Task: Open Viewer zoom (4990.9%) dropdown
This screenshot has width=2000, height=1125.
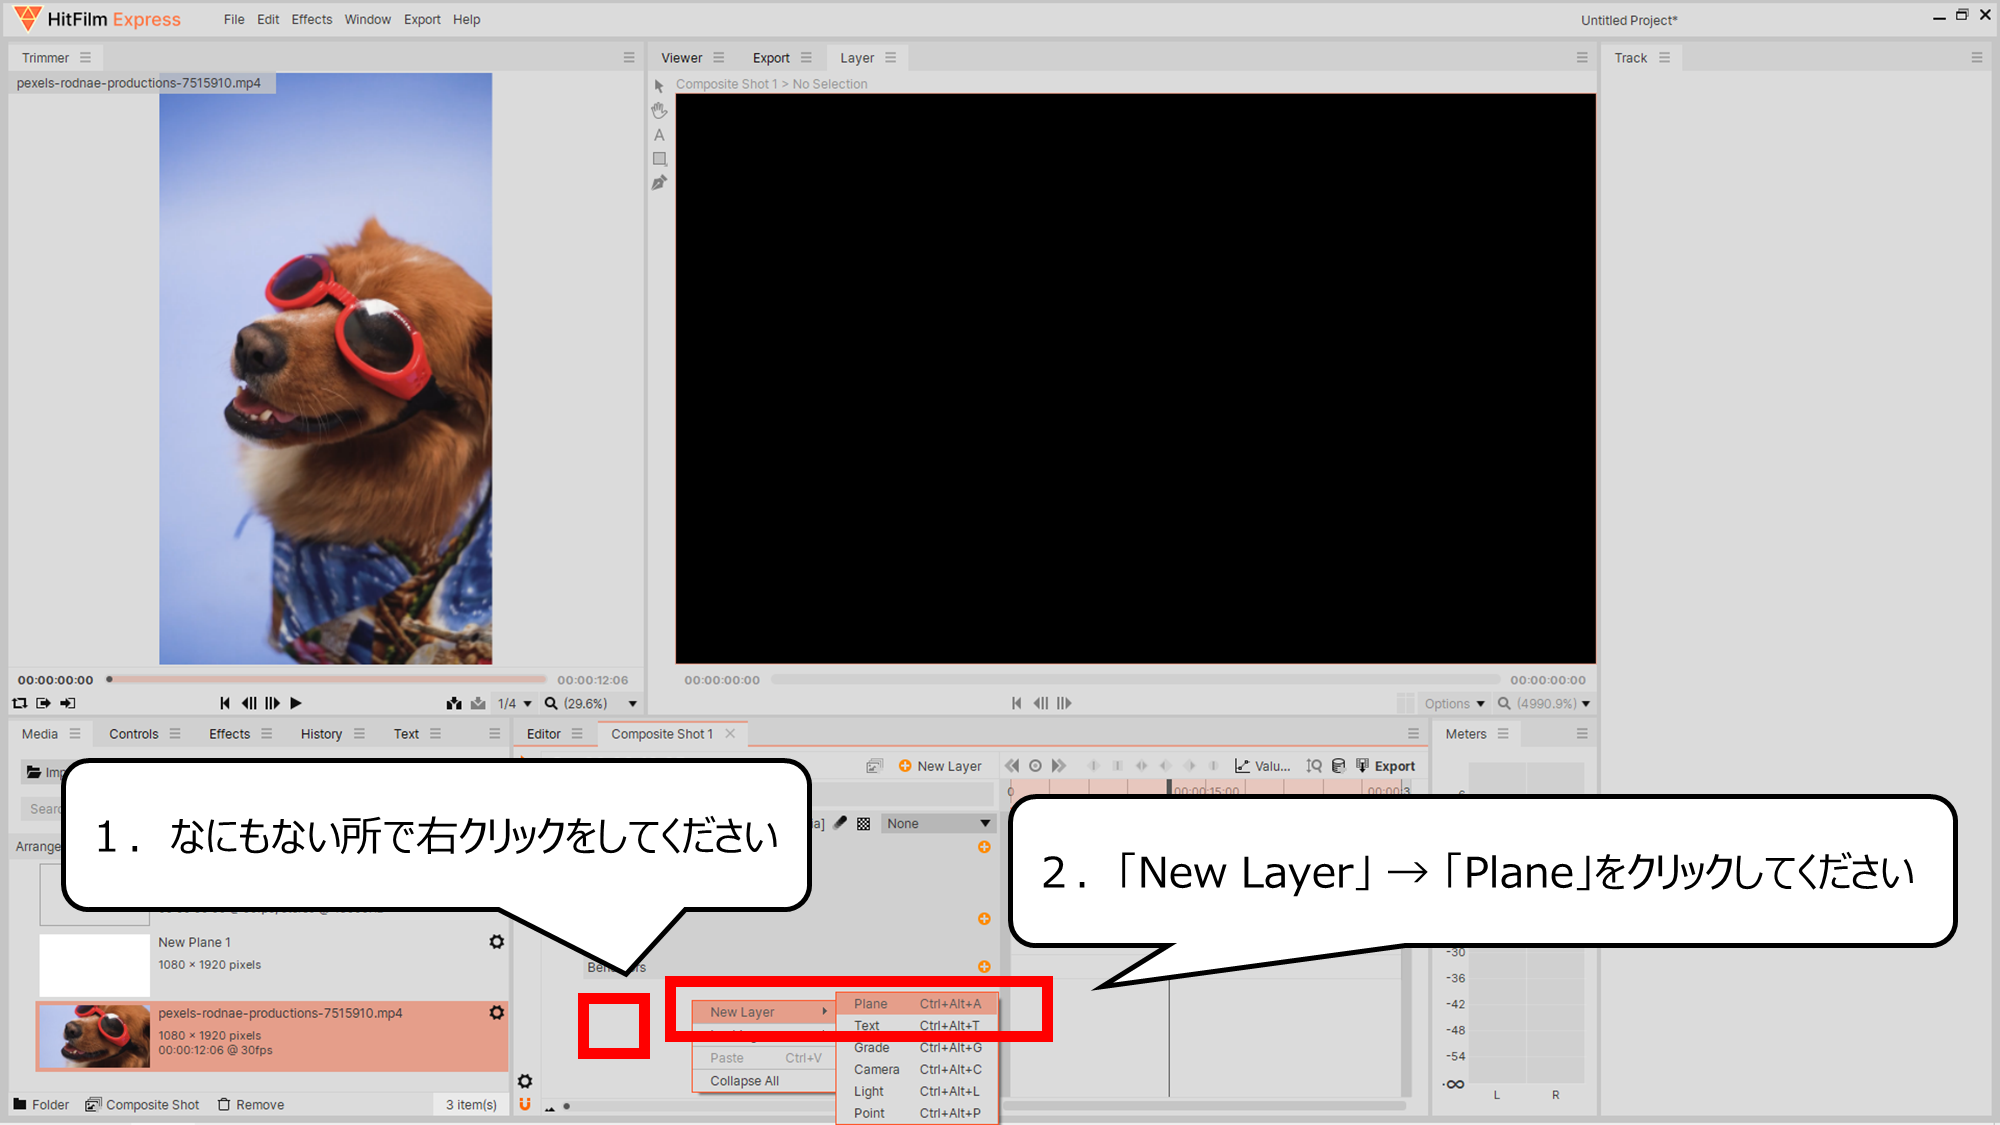Action: (1543, 703)
